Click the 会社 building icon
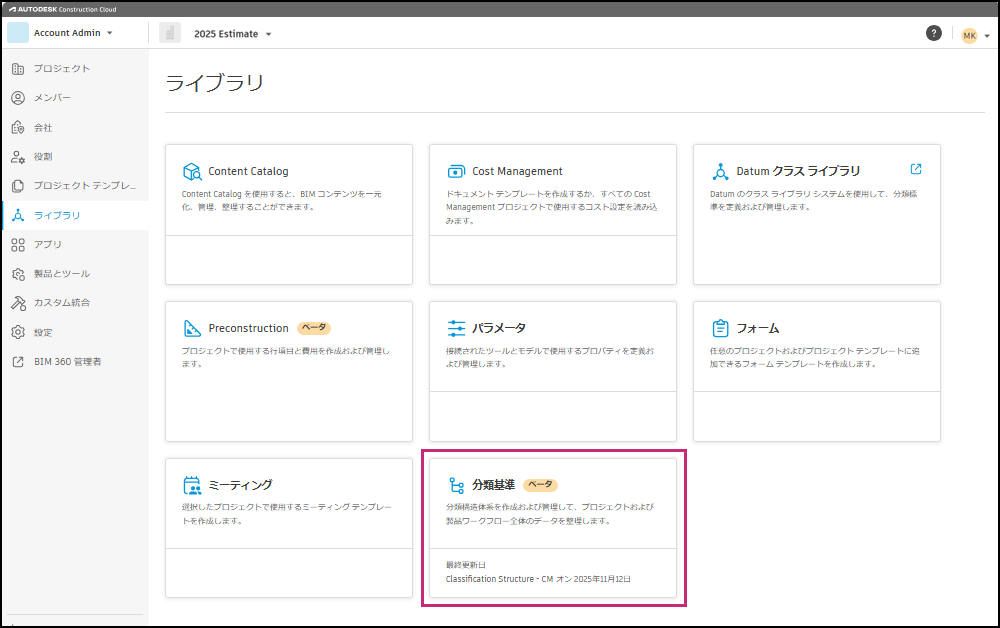The width and height of the screenshot is (1000, 628). [x=18, y=128]
